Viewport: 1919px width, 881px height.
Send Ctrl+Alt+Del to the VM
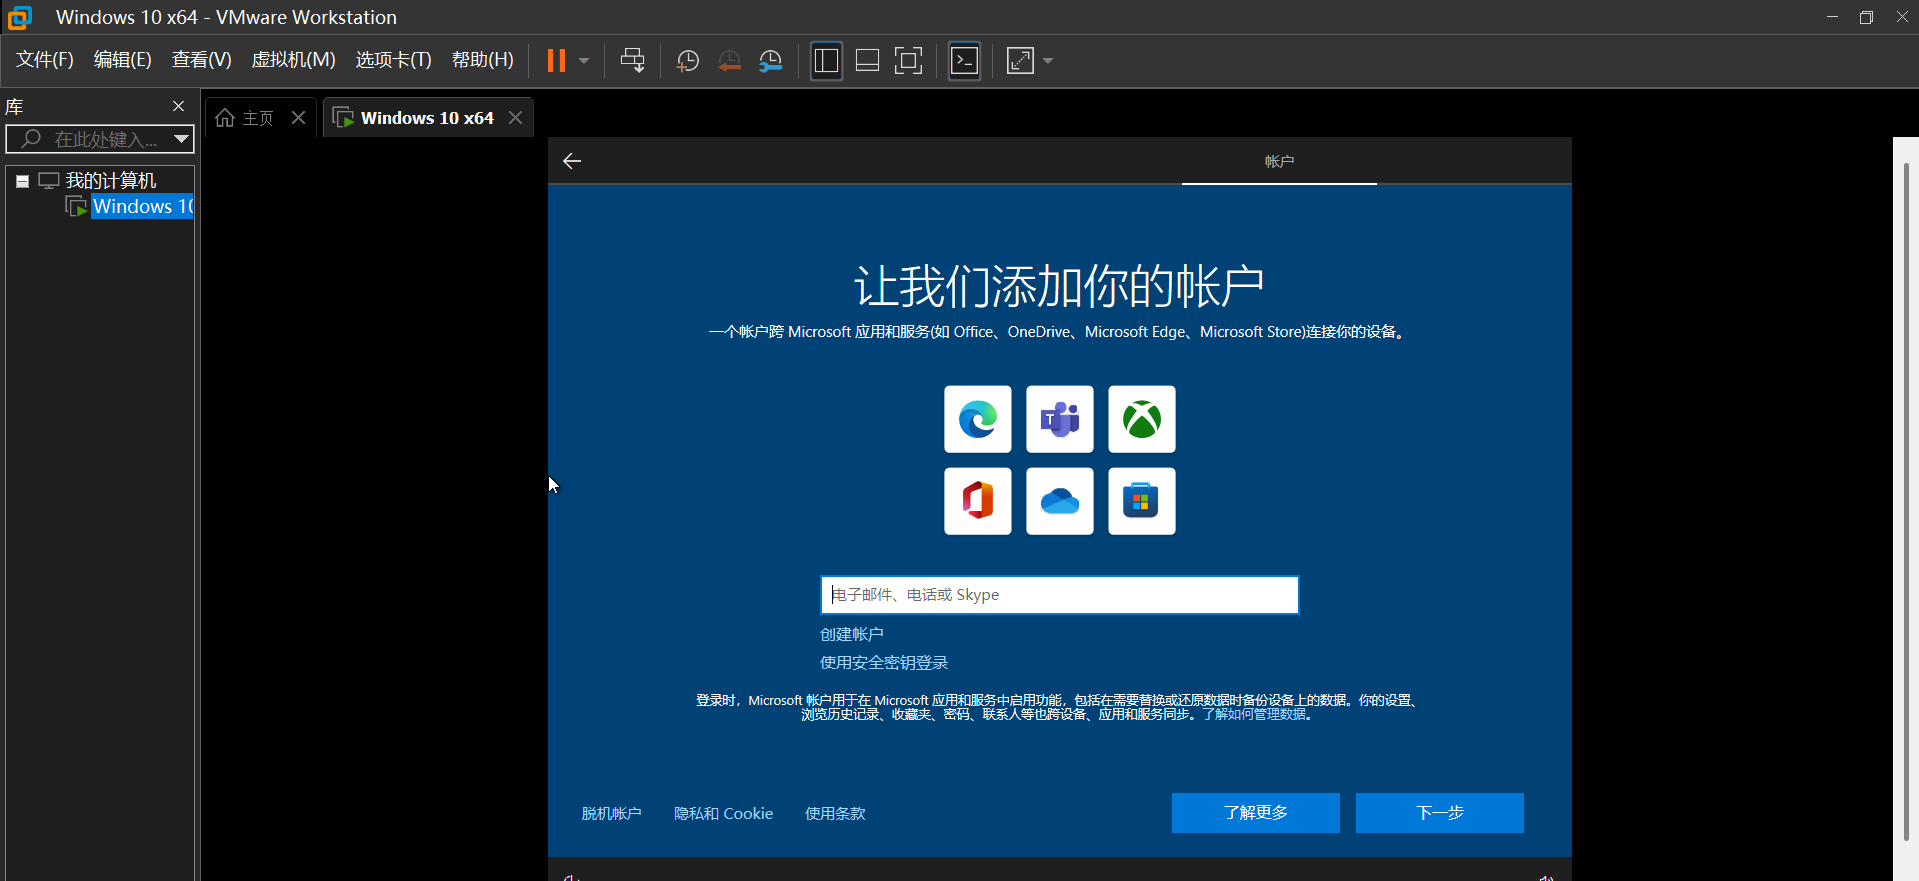coord(632,61)
